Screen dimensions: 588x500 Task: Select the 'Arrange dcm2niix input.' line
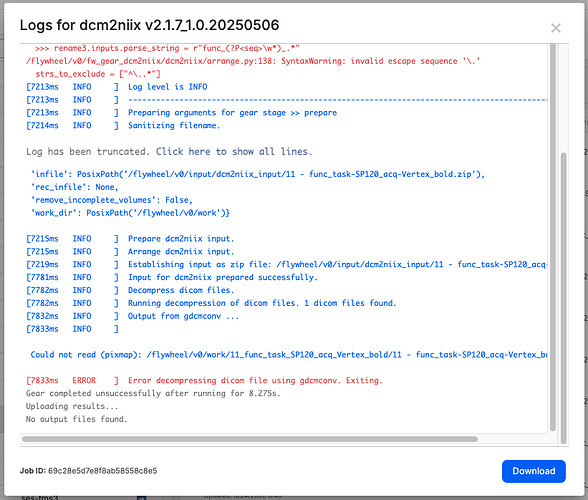click(x=130, y=251)
